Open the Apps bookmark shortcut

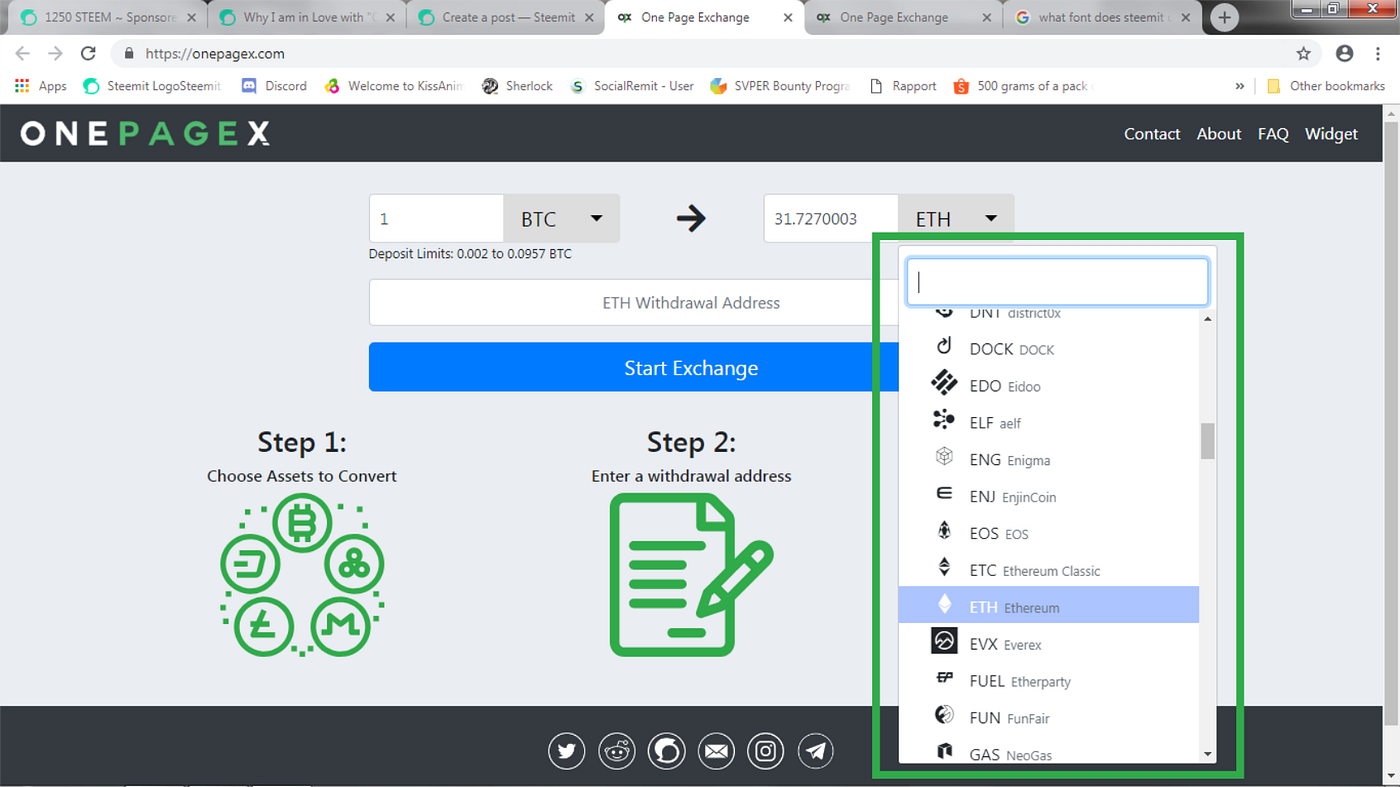[x=41, y=86]
